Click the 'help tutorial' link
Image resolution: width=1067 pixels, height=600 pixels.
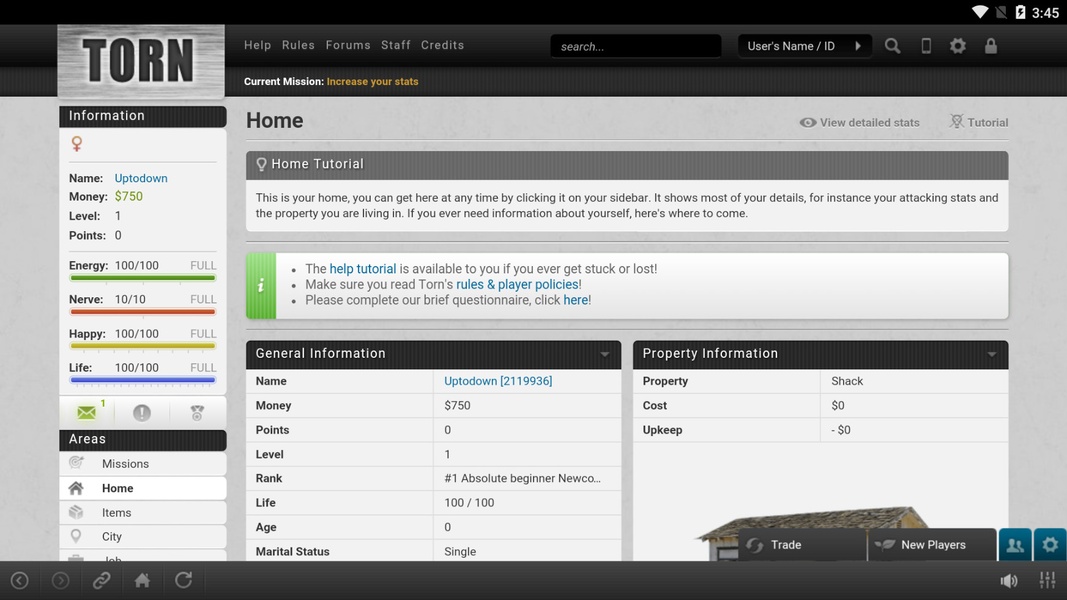click(363, 269)
